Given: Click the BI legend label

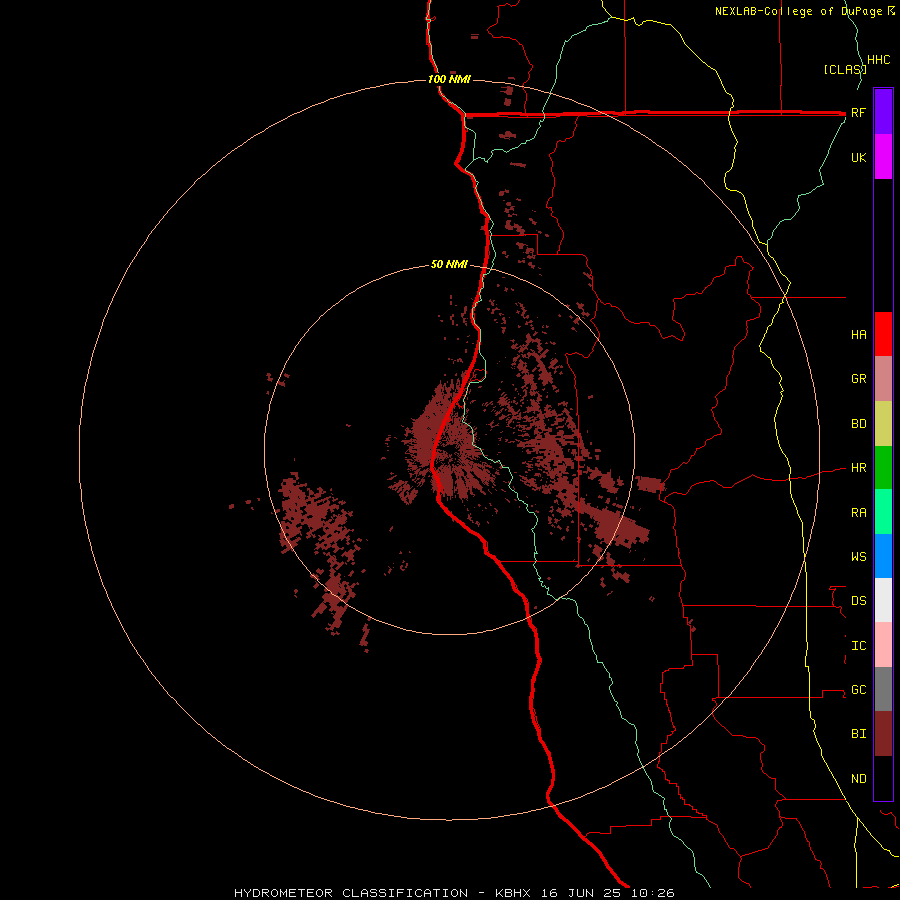Looking at the screenshot, I should pos(858,734).
